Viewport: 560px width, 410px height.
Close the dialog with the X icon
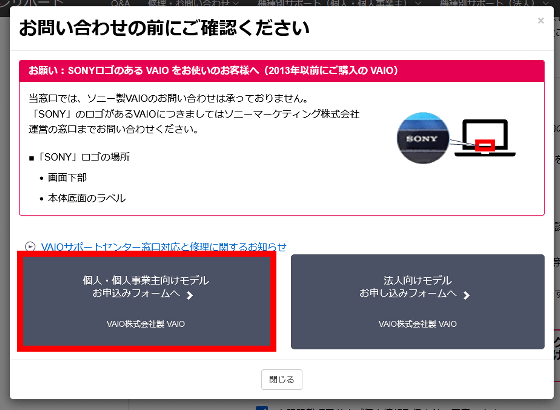[x=541, y=21]
